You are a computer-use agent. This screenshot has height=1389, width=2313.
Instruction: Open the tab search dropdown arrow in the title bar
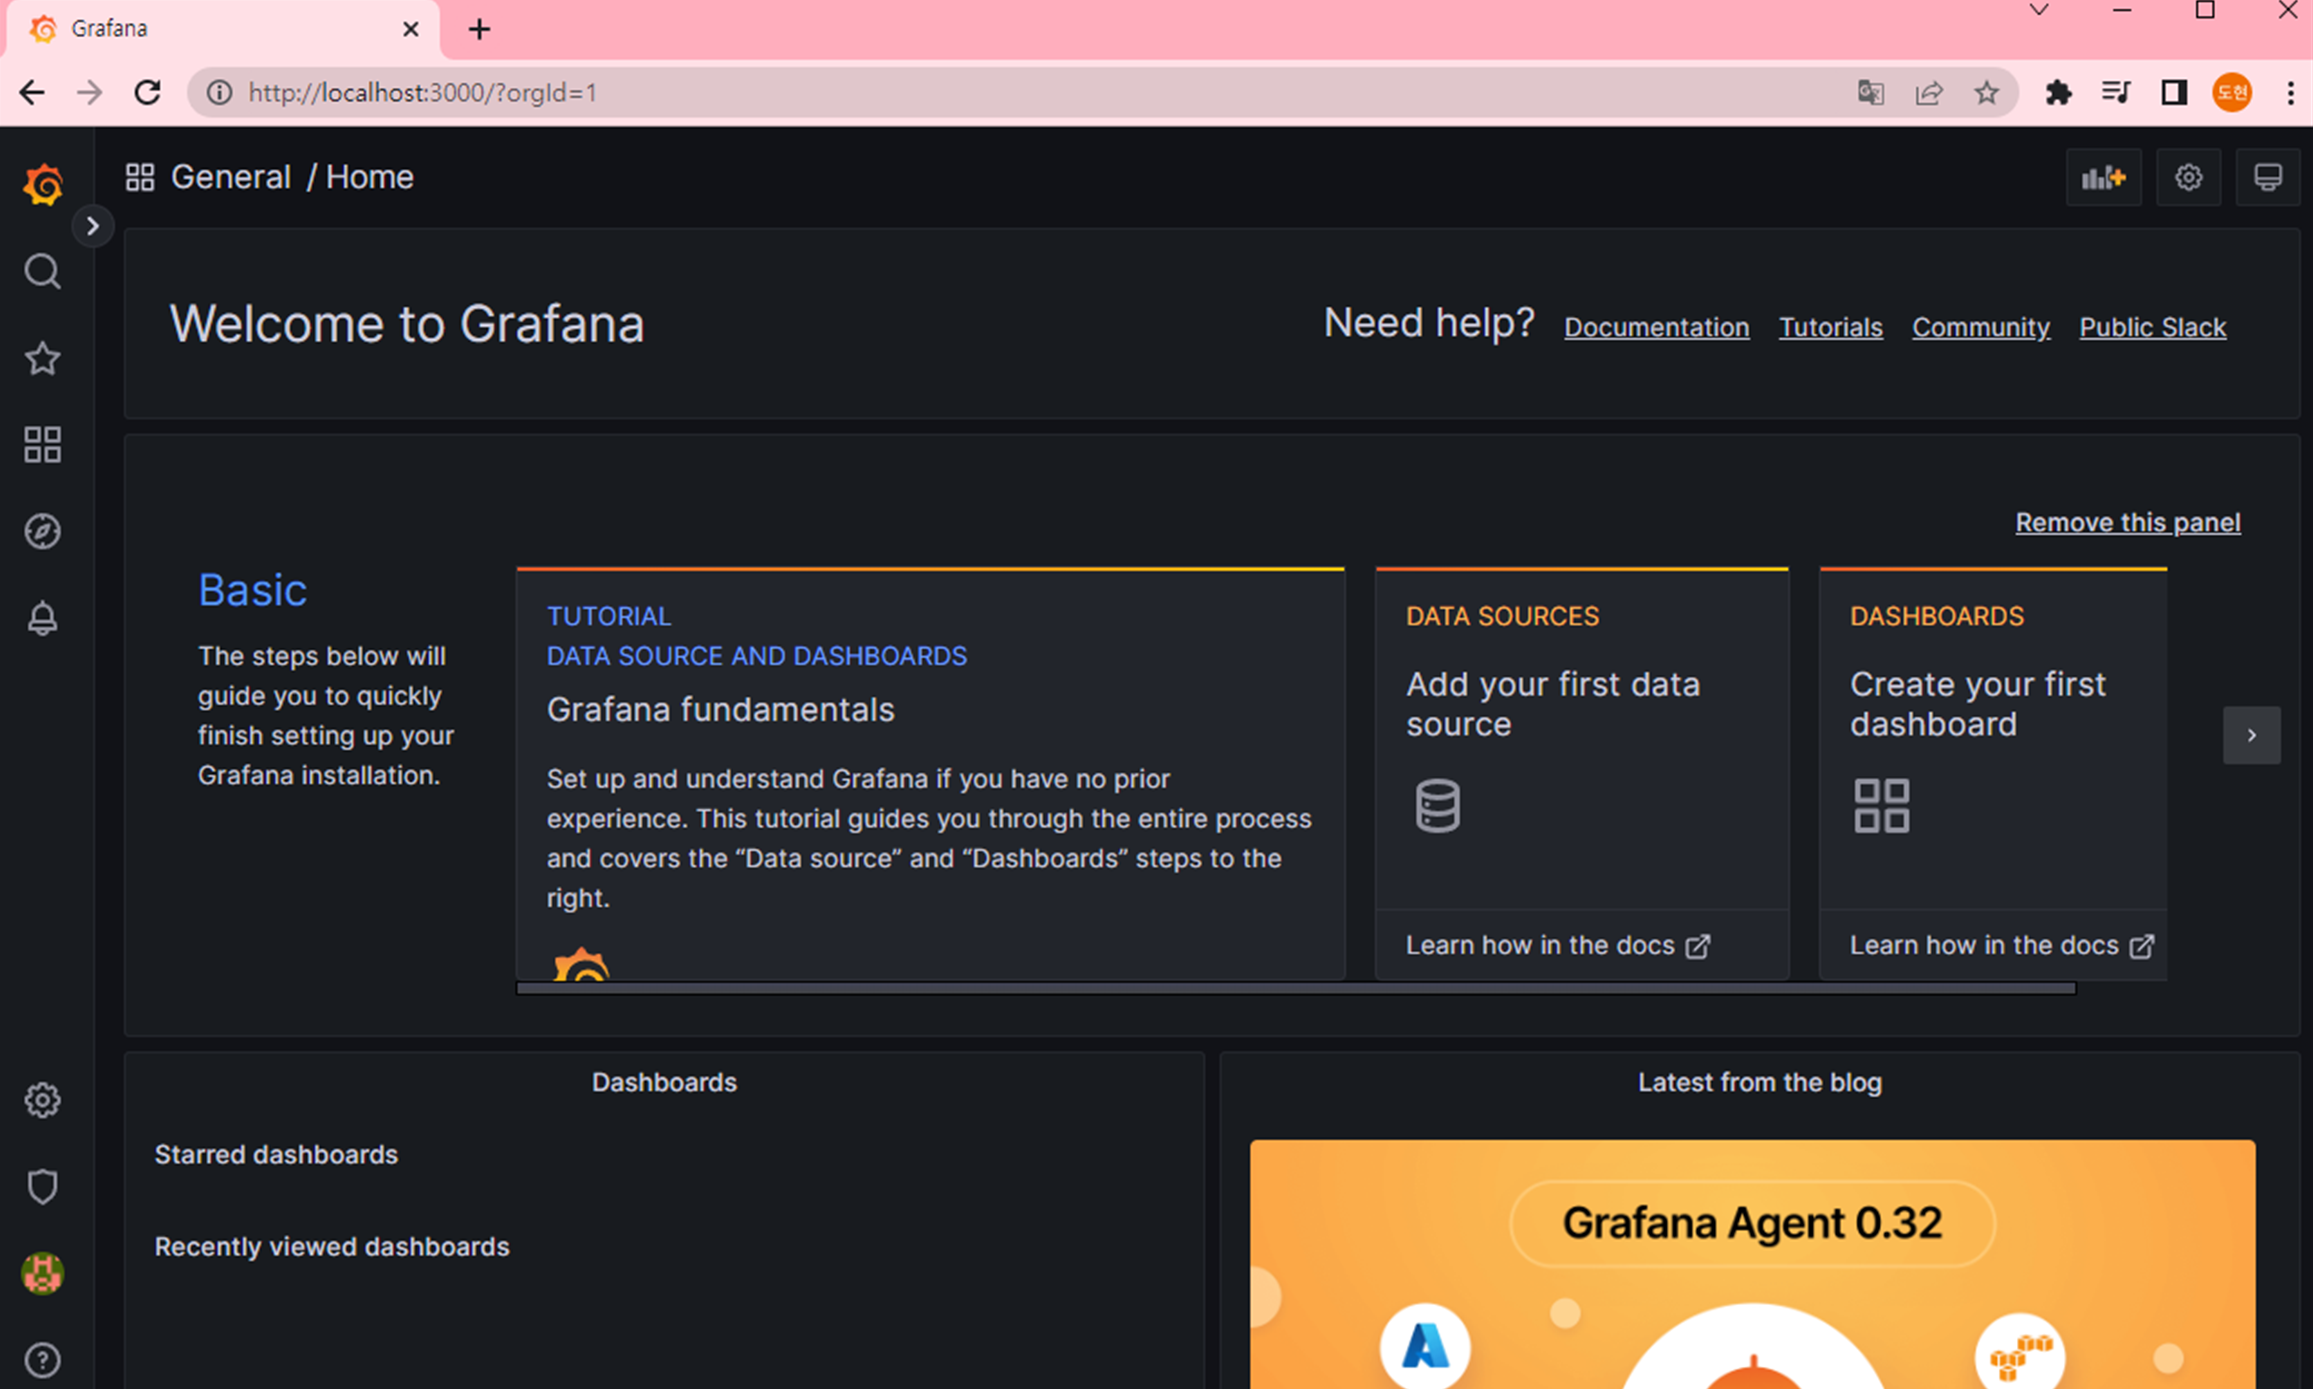2039,10
